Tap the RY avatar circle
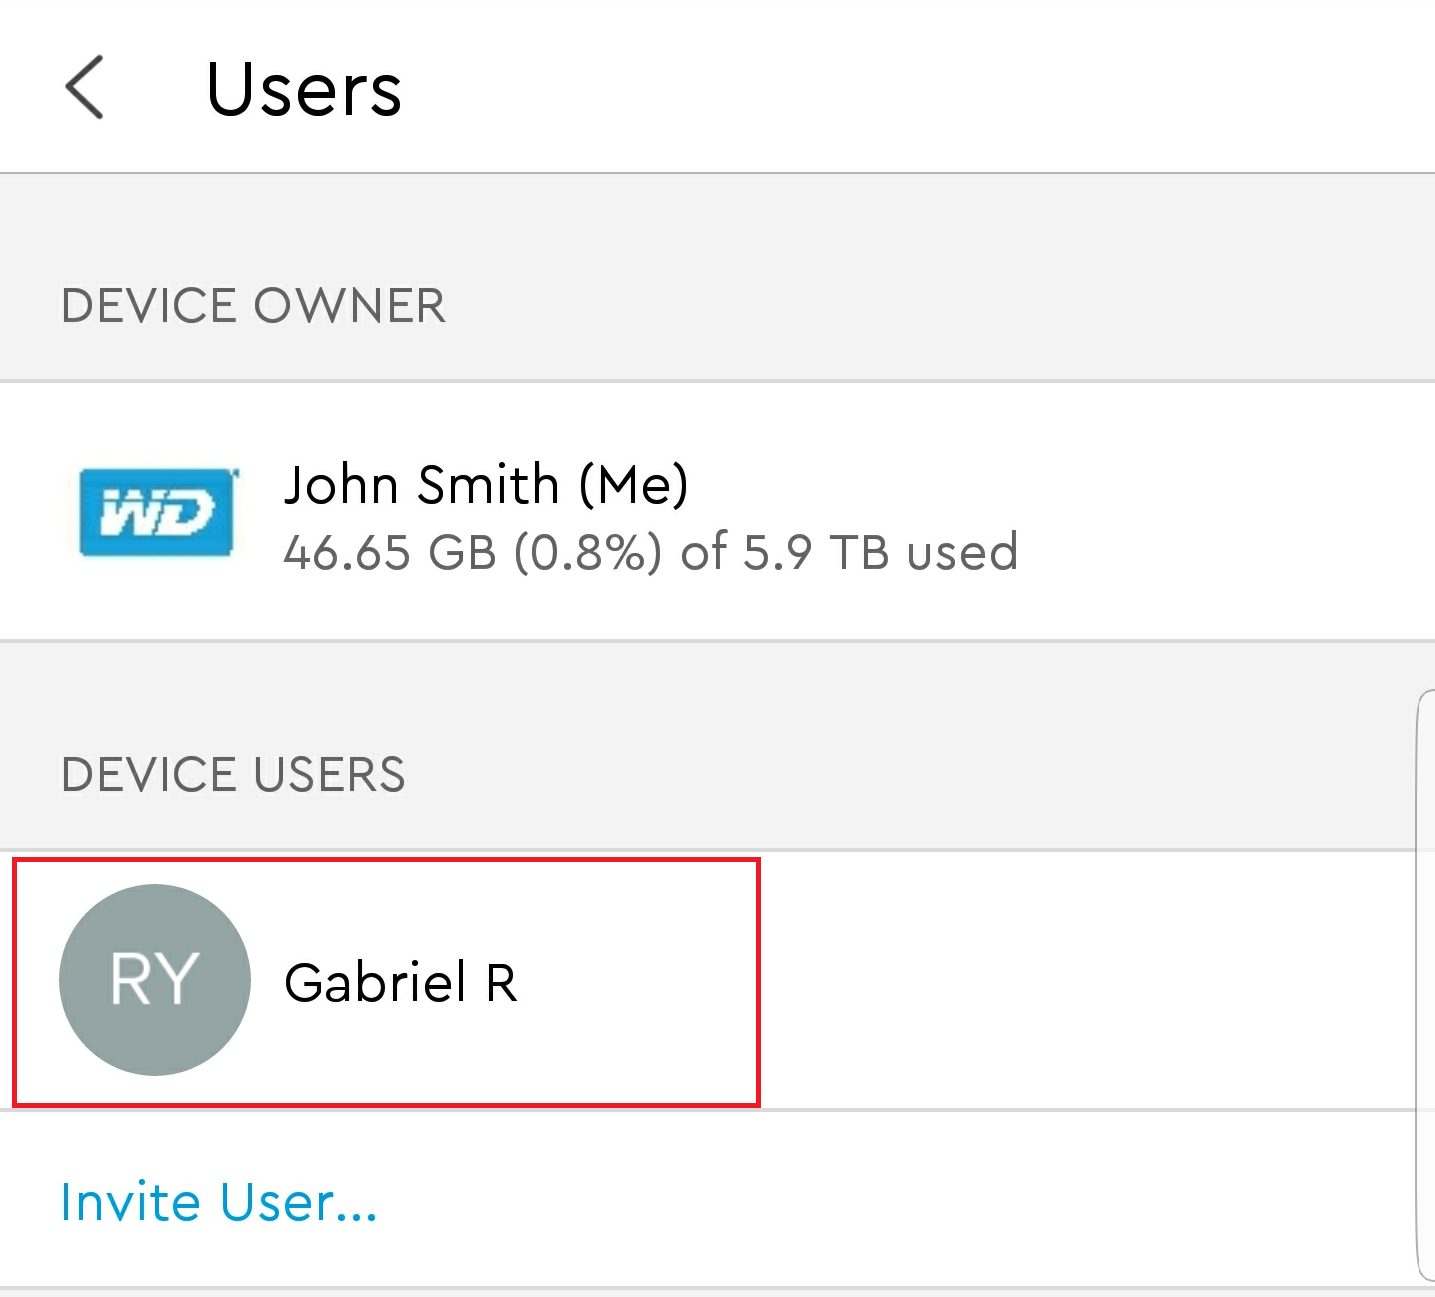This screenshot has width=1435, height=1297. (x=155, y=980)
